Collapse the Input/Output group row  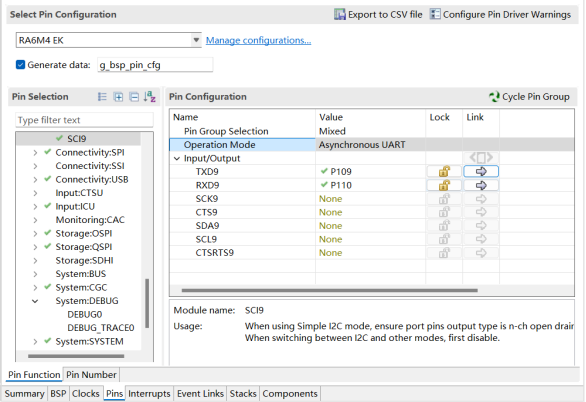click(177, 158)
